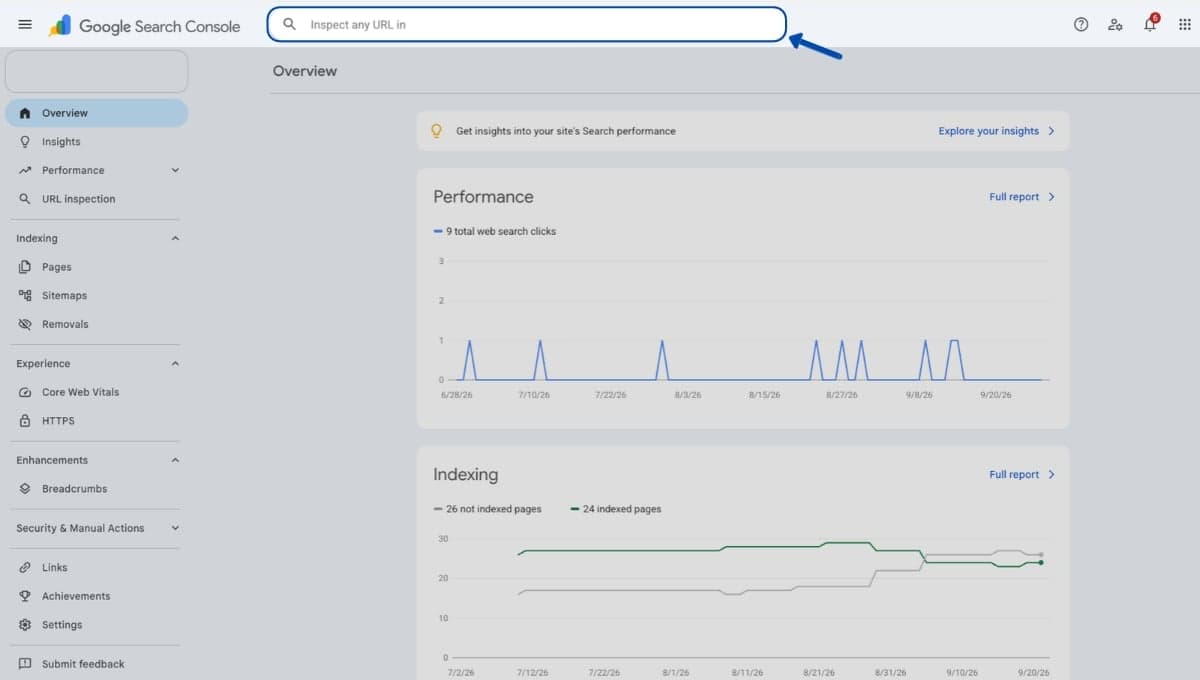The height and width of the screenshot is (680, 1200).
Task: Open the Google apps grid
Action: (1185, 25)
